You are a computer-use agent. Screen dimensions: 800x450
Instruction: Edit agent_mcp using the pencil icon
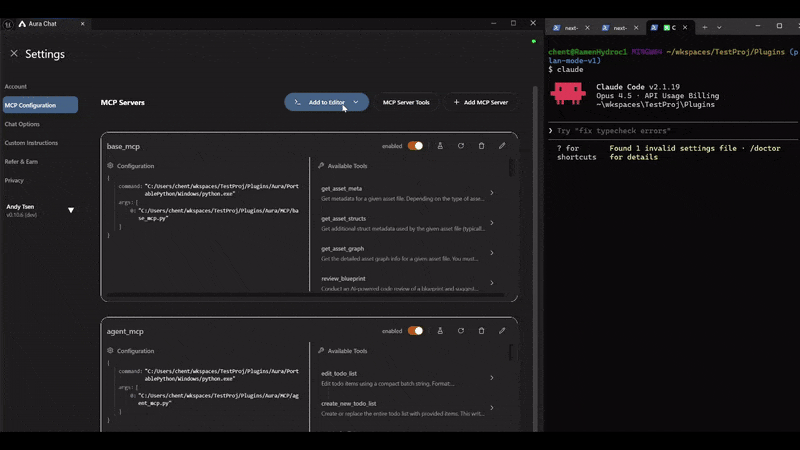coord(502,331)
